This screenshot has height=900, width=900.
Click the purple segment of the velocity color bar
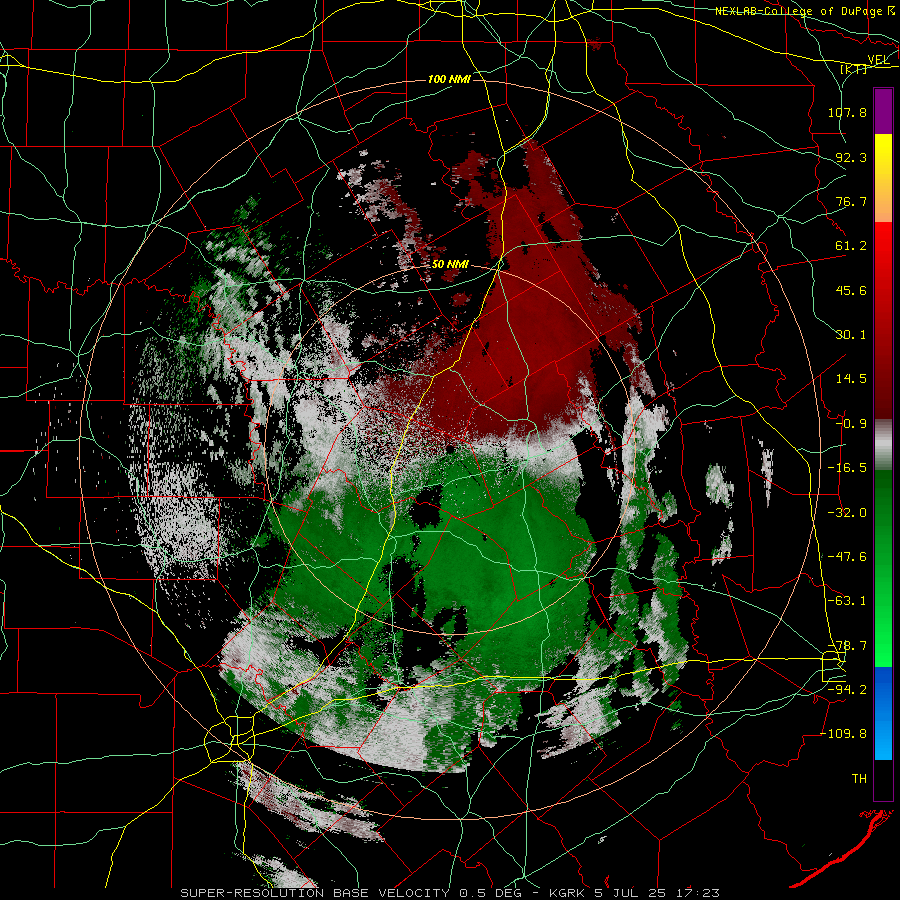[x=883, y=111]
